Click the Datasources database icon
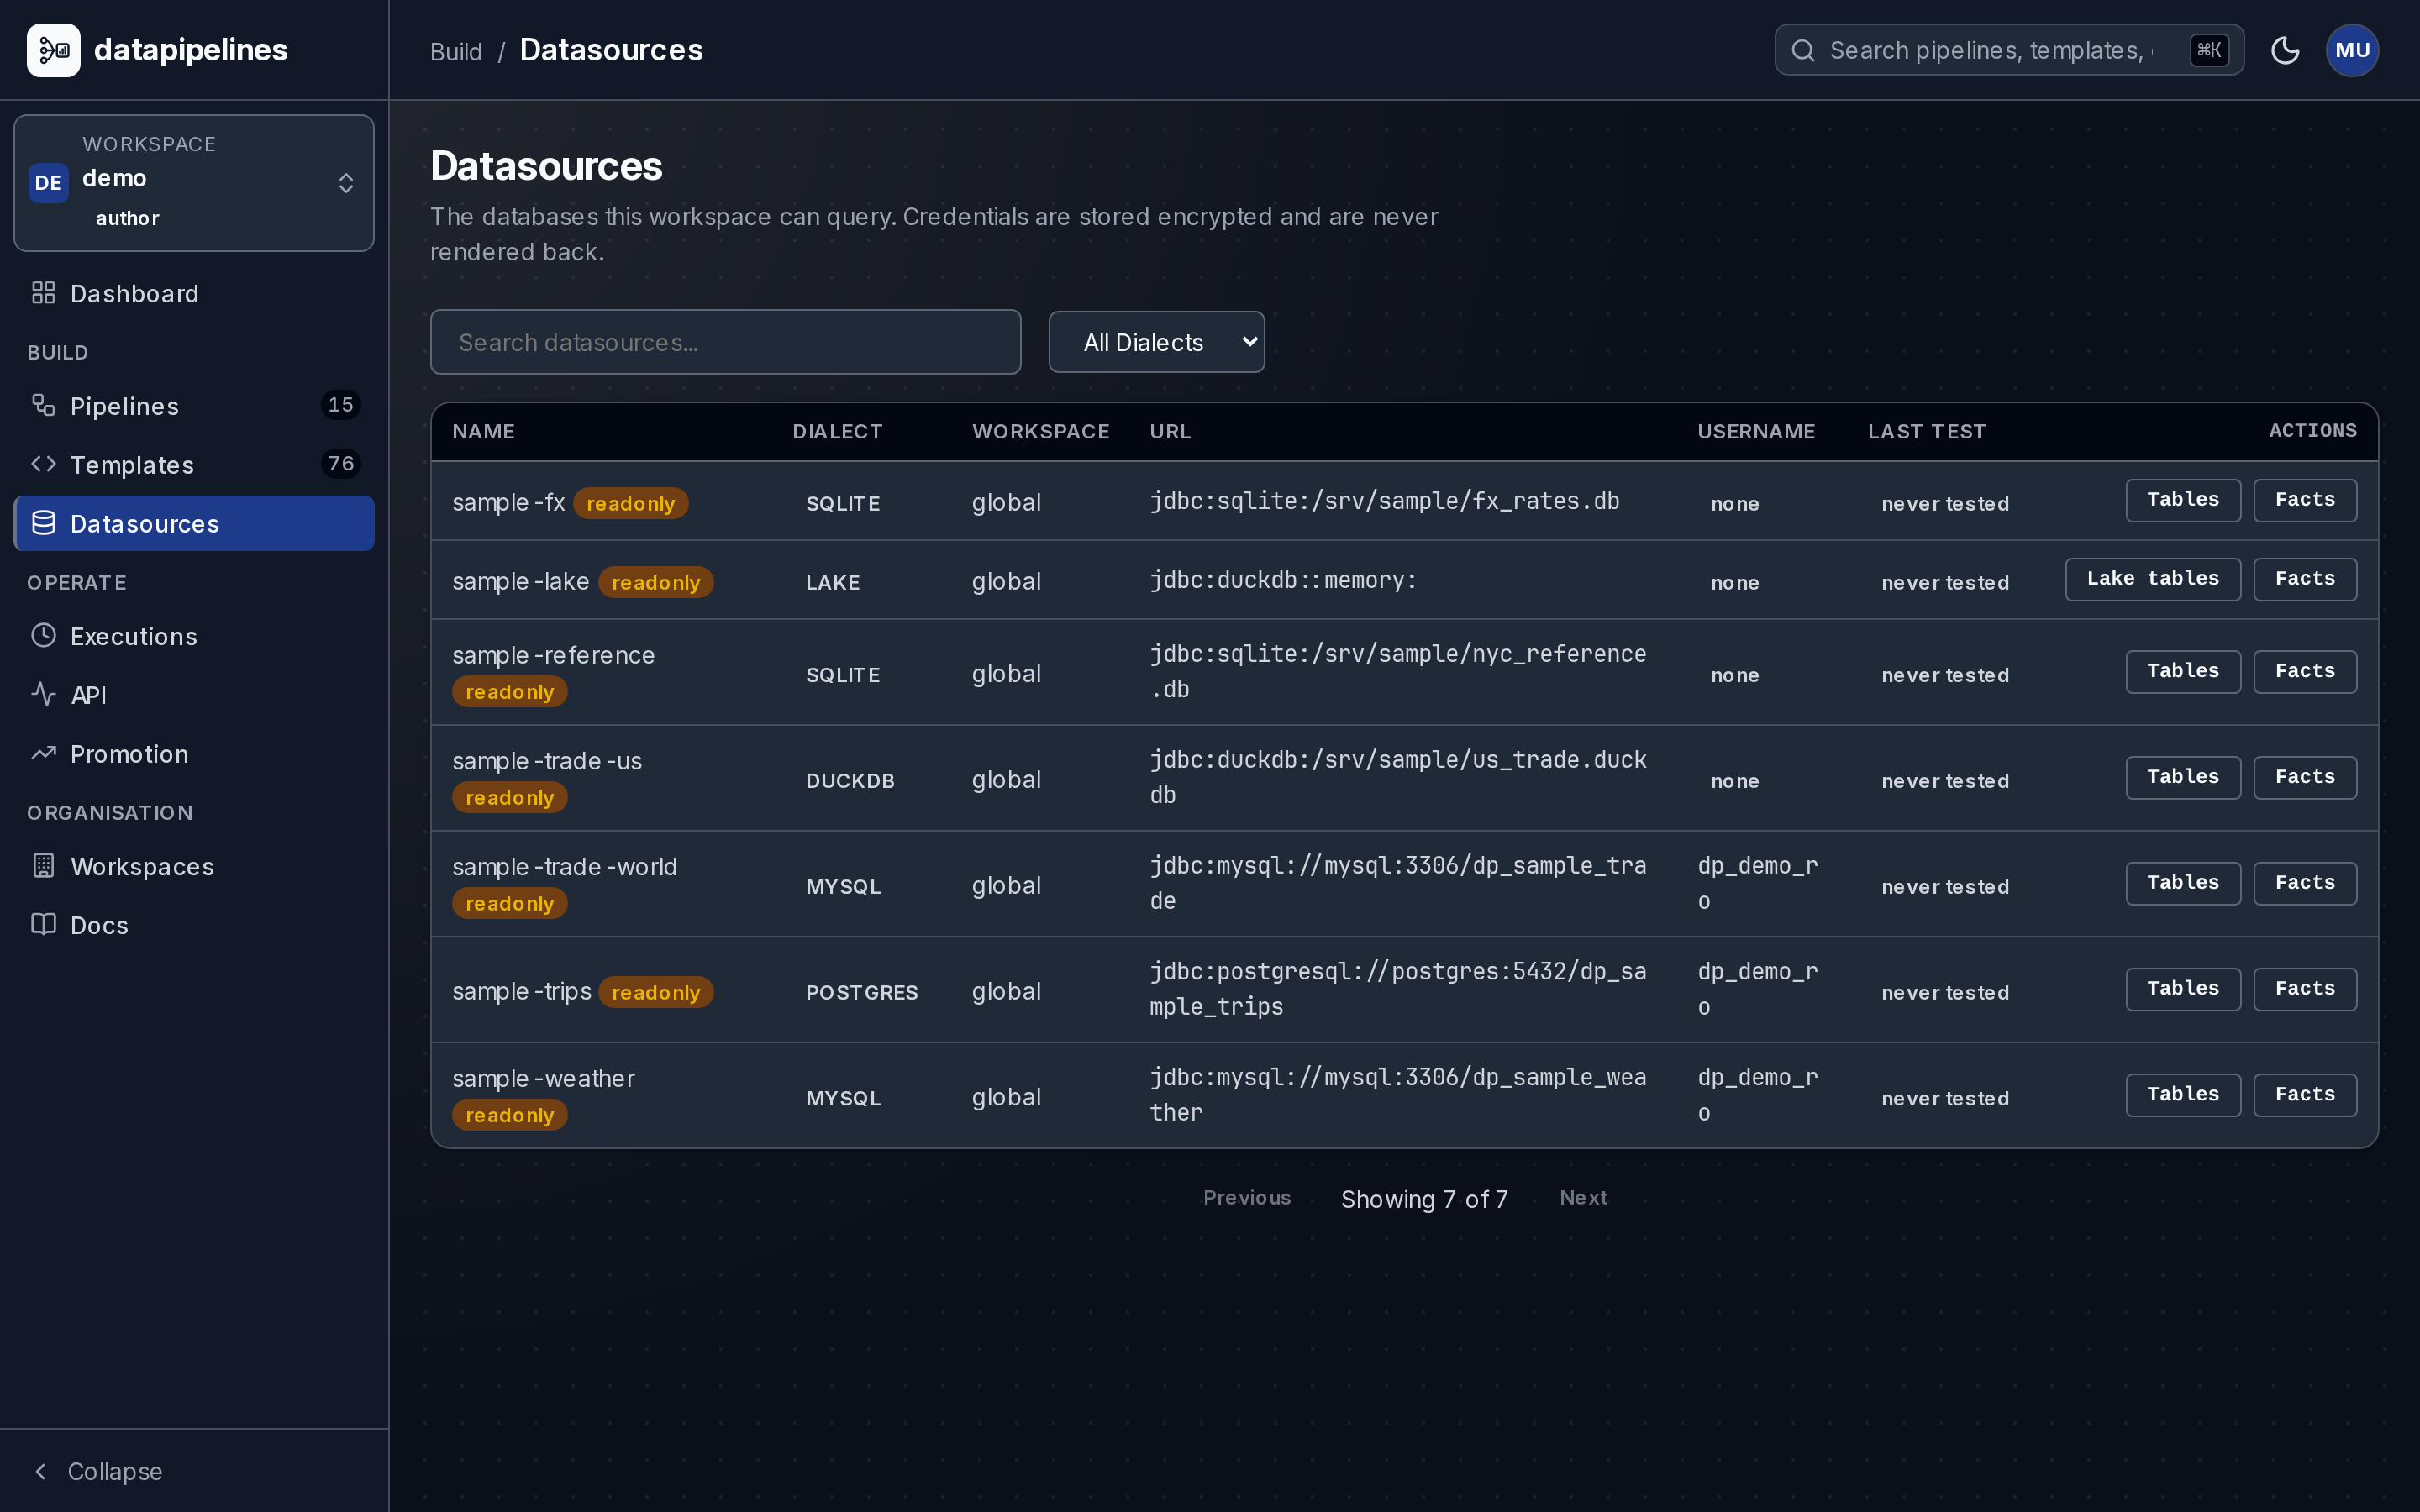The height and width of the screenshot is (1512, 2420). click(x=43, y=523)
